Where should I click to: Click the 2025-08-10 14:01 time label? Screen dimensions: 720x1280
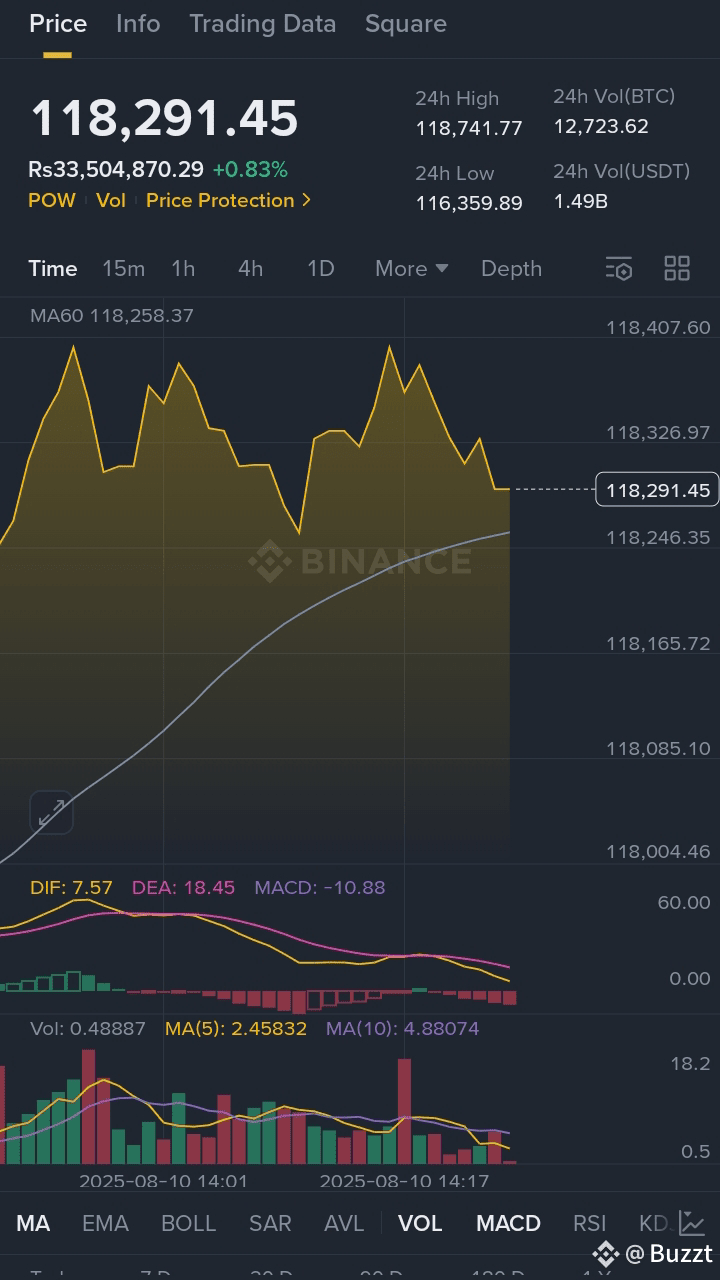(x=163, y=1181)
